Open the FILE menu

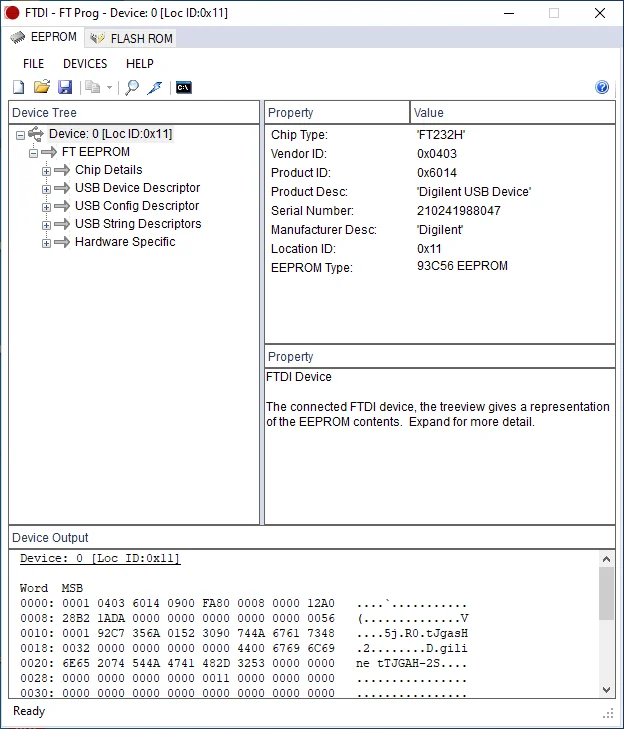(x=33, y=64)
